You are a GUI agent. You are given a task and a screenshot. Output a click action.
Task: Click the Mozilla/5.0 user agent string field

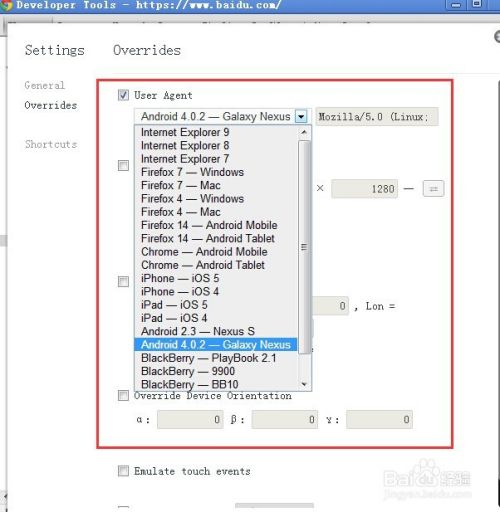(x=377, y=117)
